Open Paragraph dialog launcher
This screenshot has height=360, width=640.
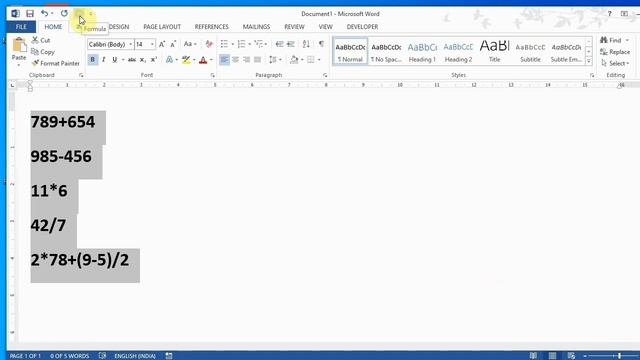(x=325, y=75)
